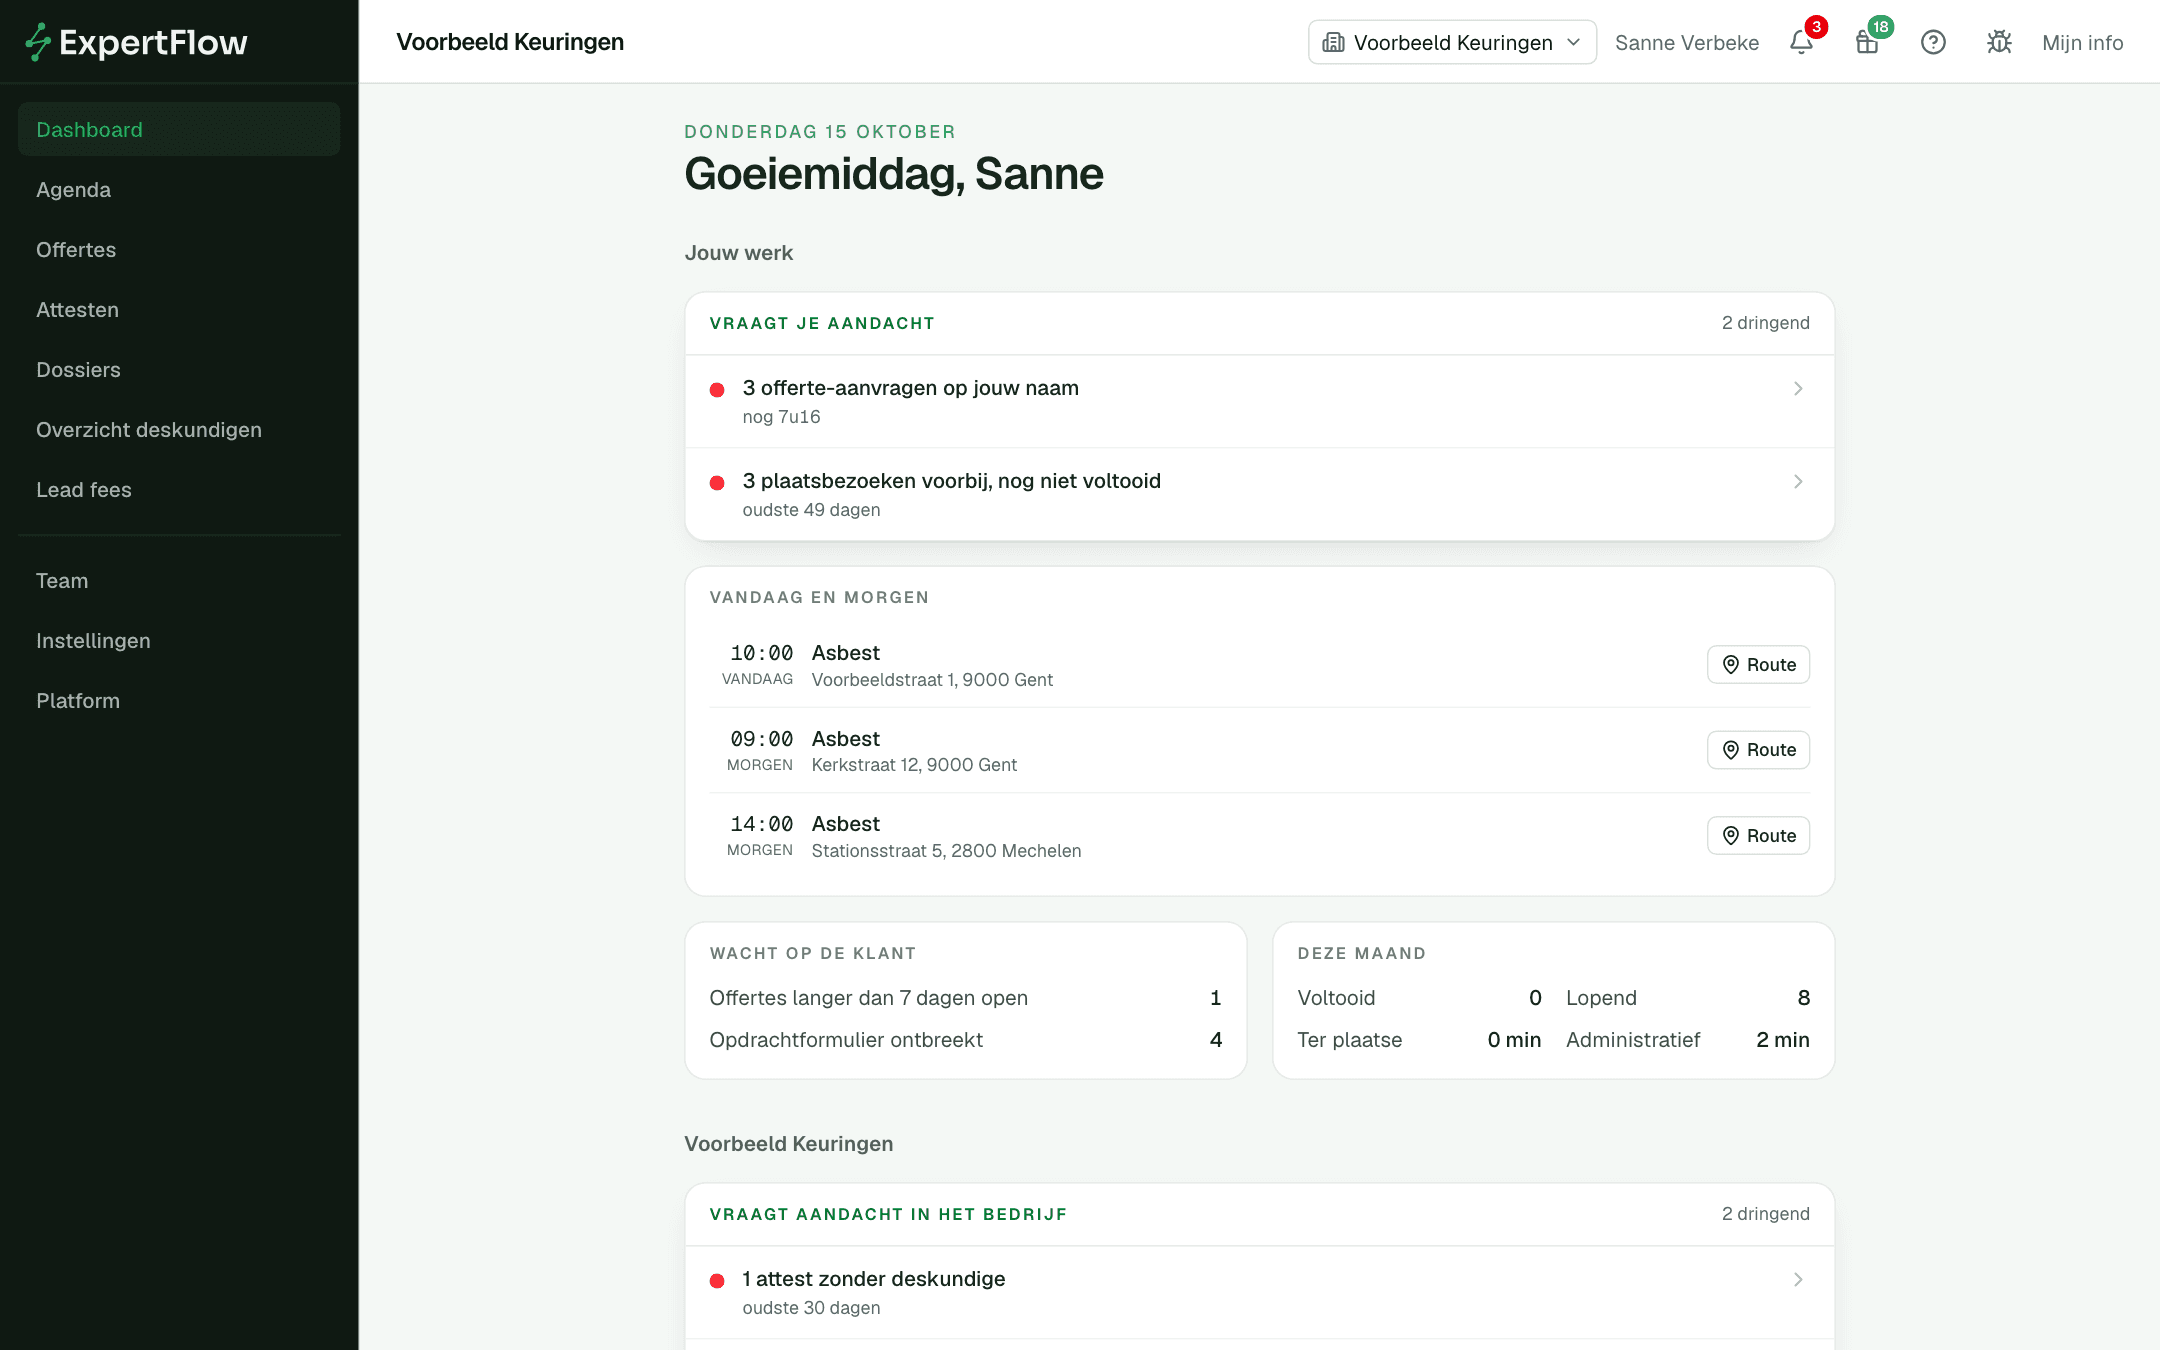Expand the 3 offerte-aanvragen row chevron
The height and width of the screenshot is (1350, 2160).
(x=1798, y=388)
